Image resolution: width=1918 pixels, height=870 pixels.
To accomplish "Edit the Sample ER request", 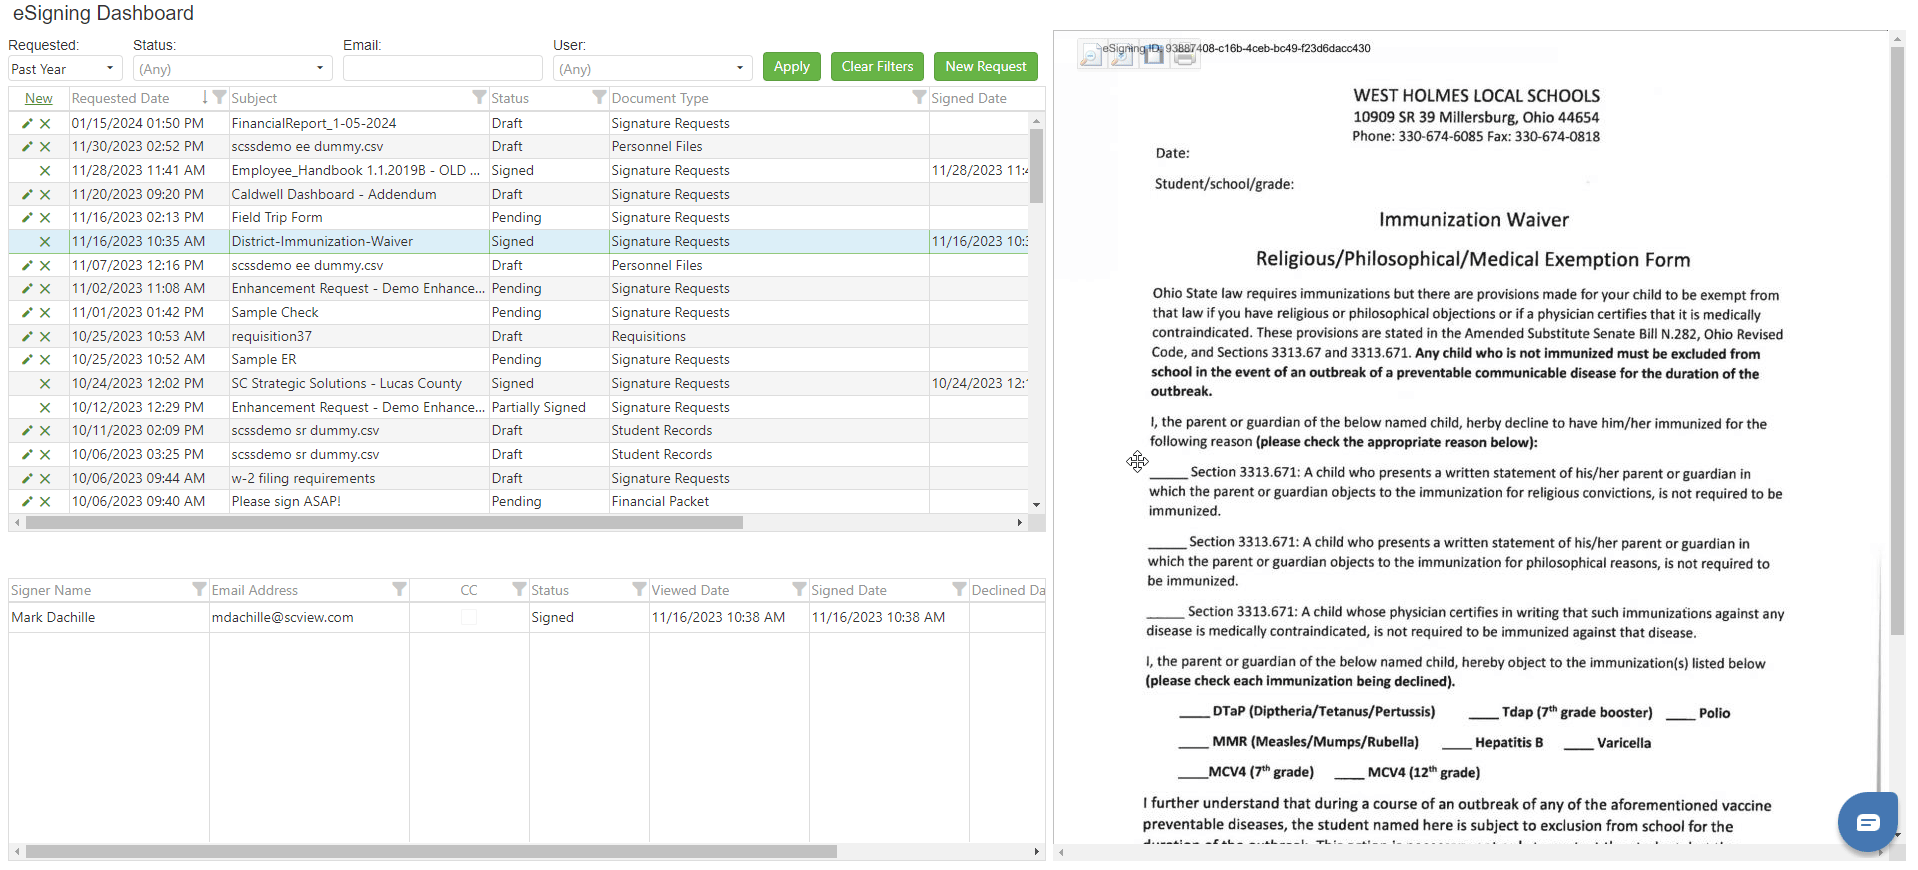I will 27,359.
